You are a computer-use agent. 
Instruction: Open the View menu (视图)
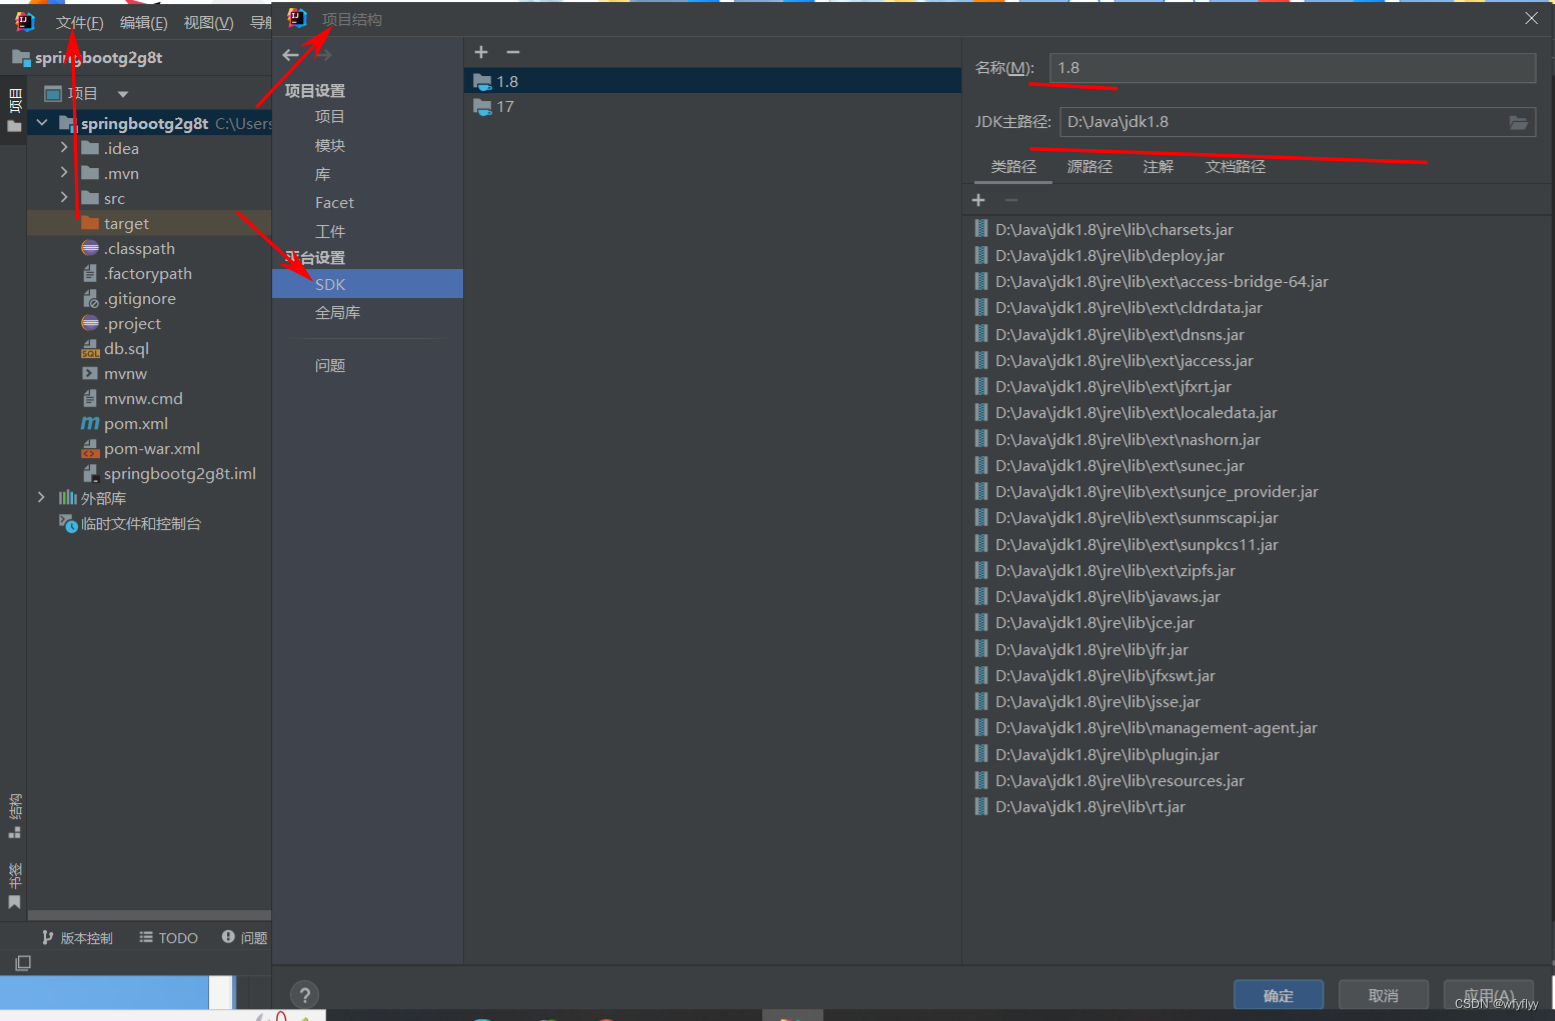208,22
